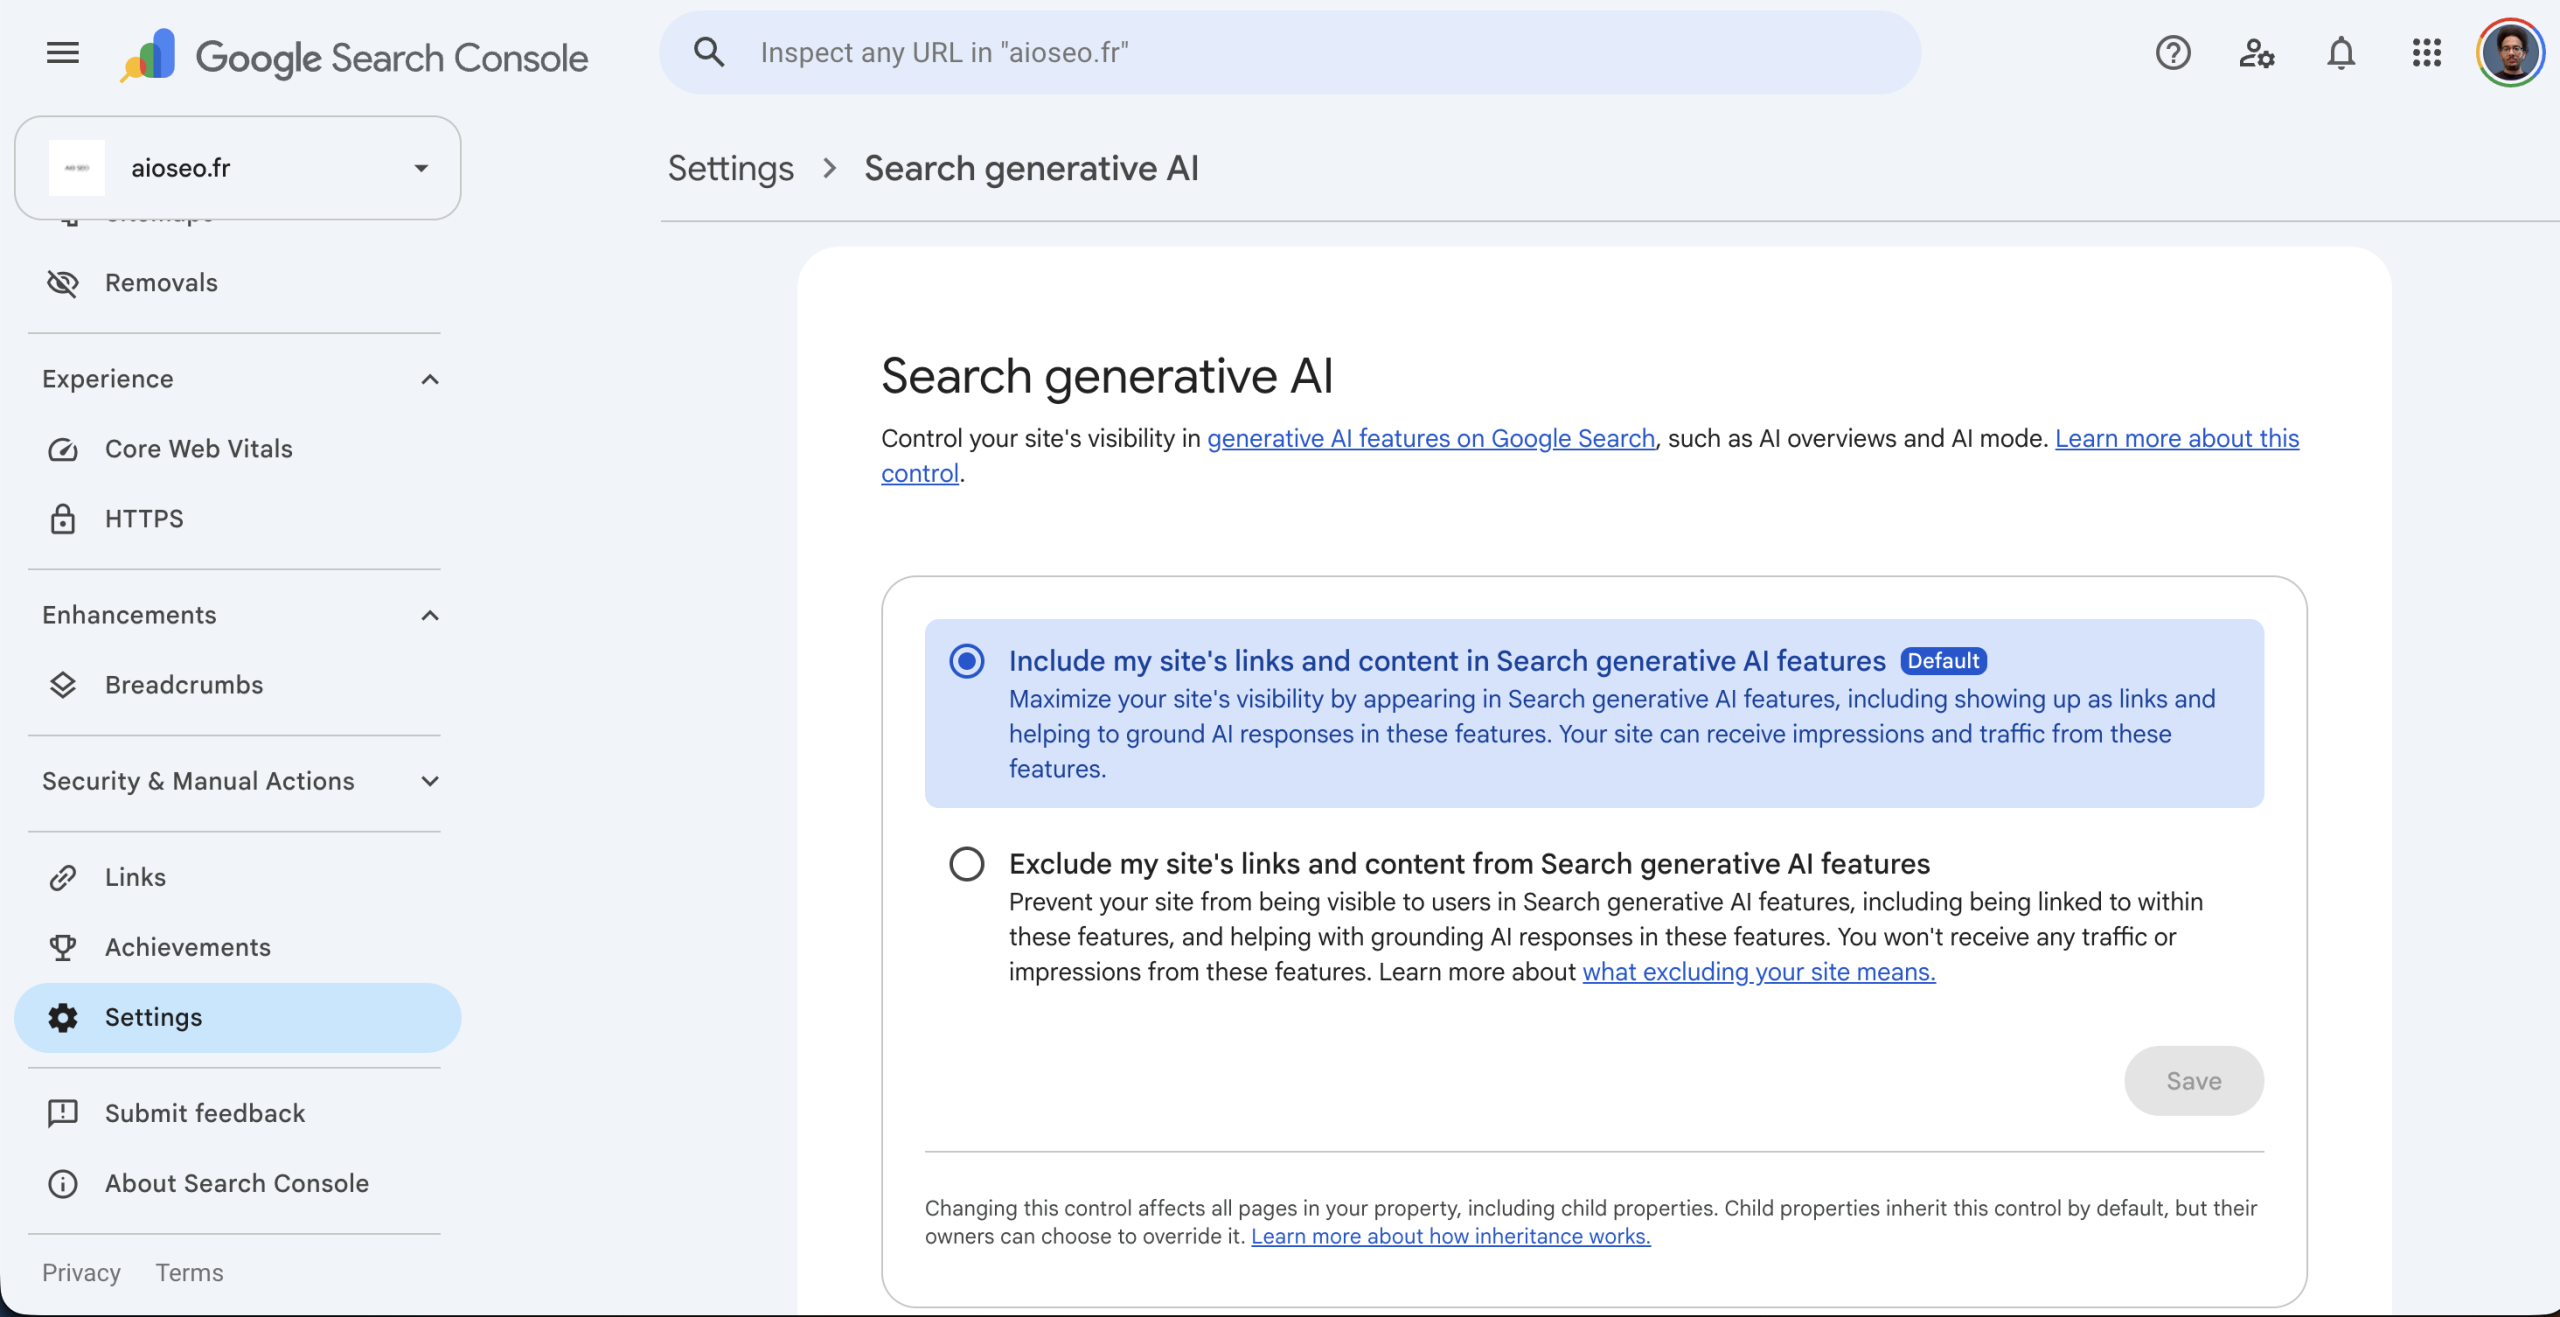The width and height of the screenshot is (2560, 1317).
Task: Click Settings in the breadcrumb trail
Action: [x=731, y=168]
